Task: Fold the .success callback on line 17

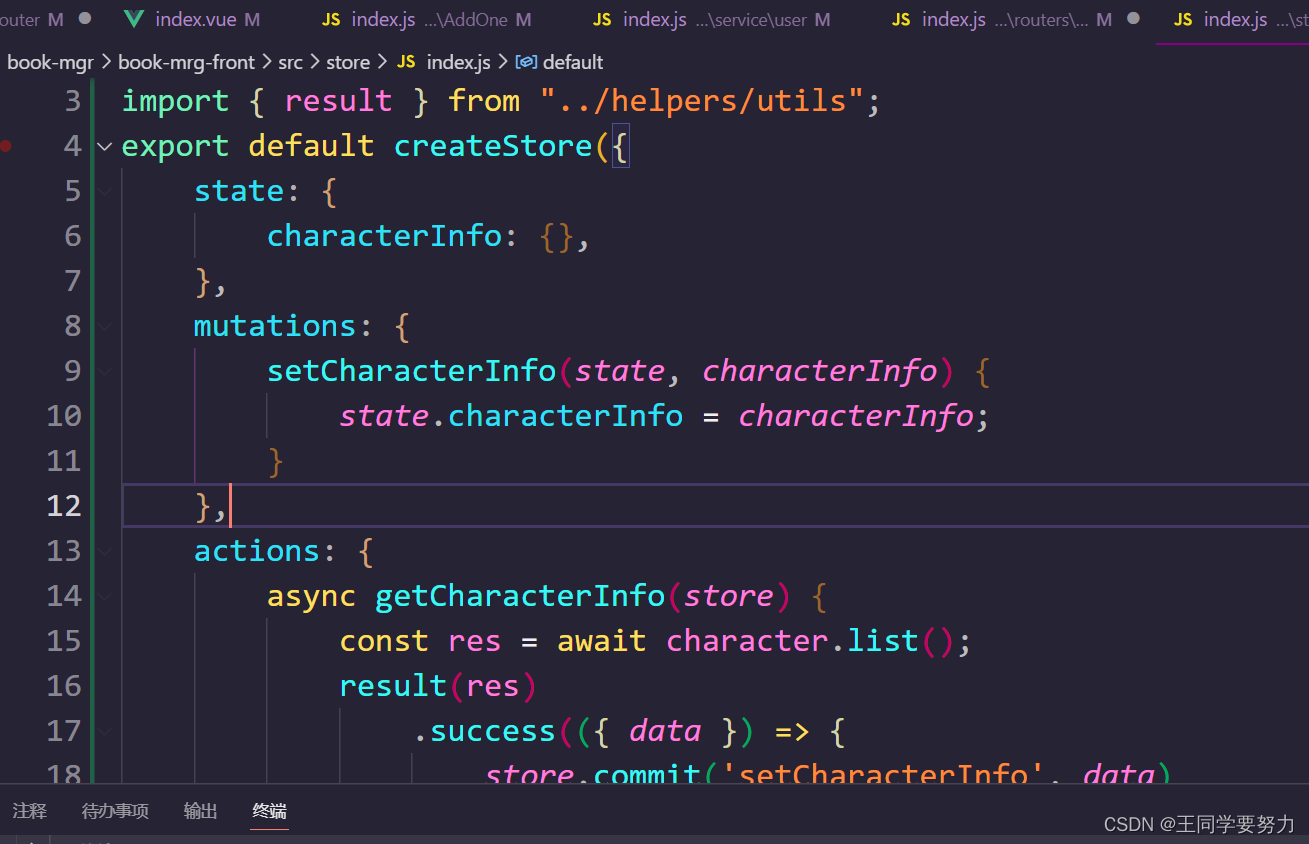Action: [104, 731]
